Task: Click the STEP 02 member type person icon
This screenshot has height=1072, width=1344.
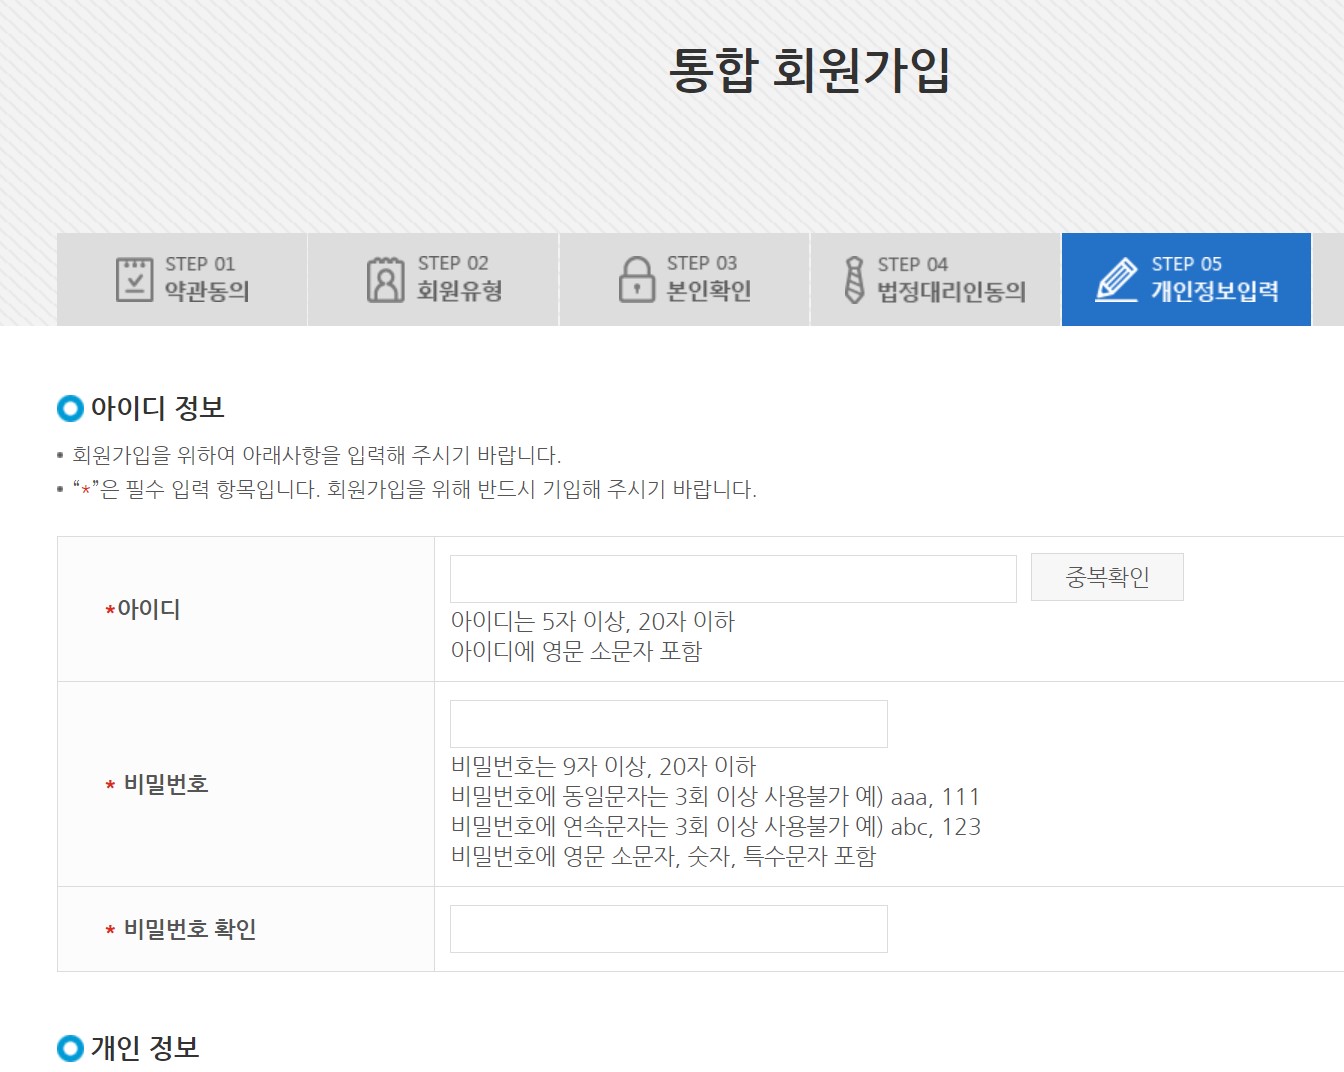Action: pos(385,279)
